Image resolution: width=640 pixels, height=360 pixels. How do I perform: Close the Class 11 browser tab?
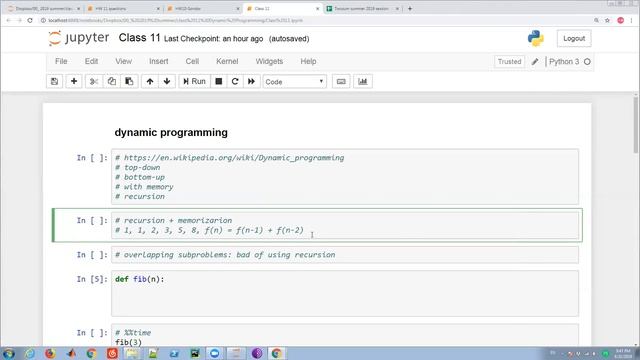tap(318, 9)
